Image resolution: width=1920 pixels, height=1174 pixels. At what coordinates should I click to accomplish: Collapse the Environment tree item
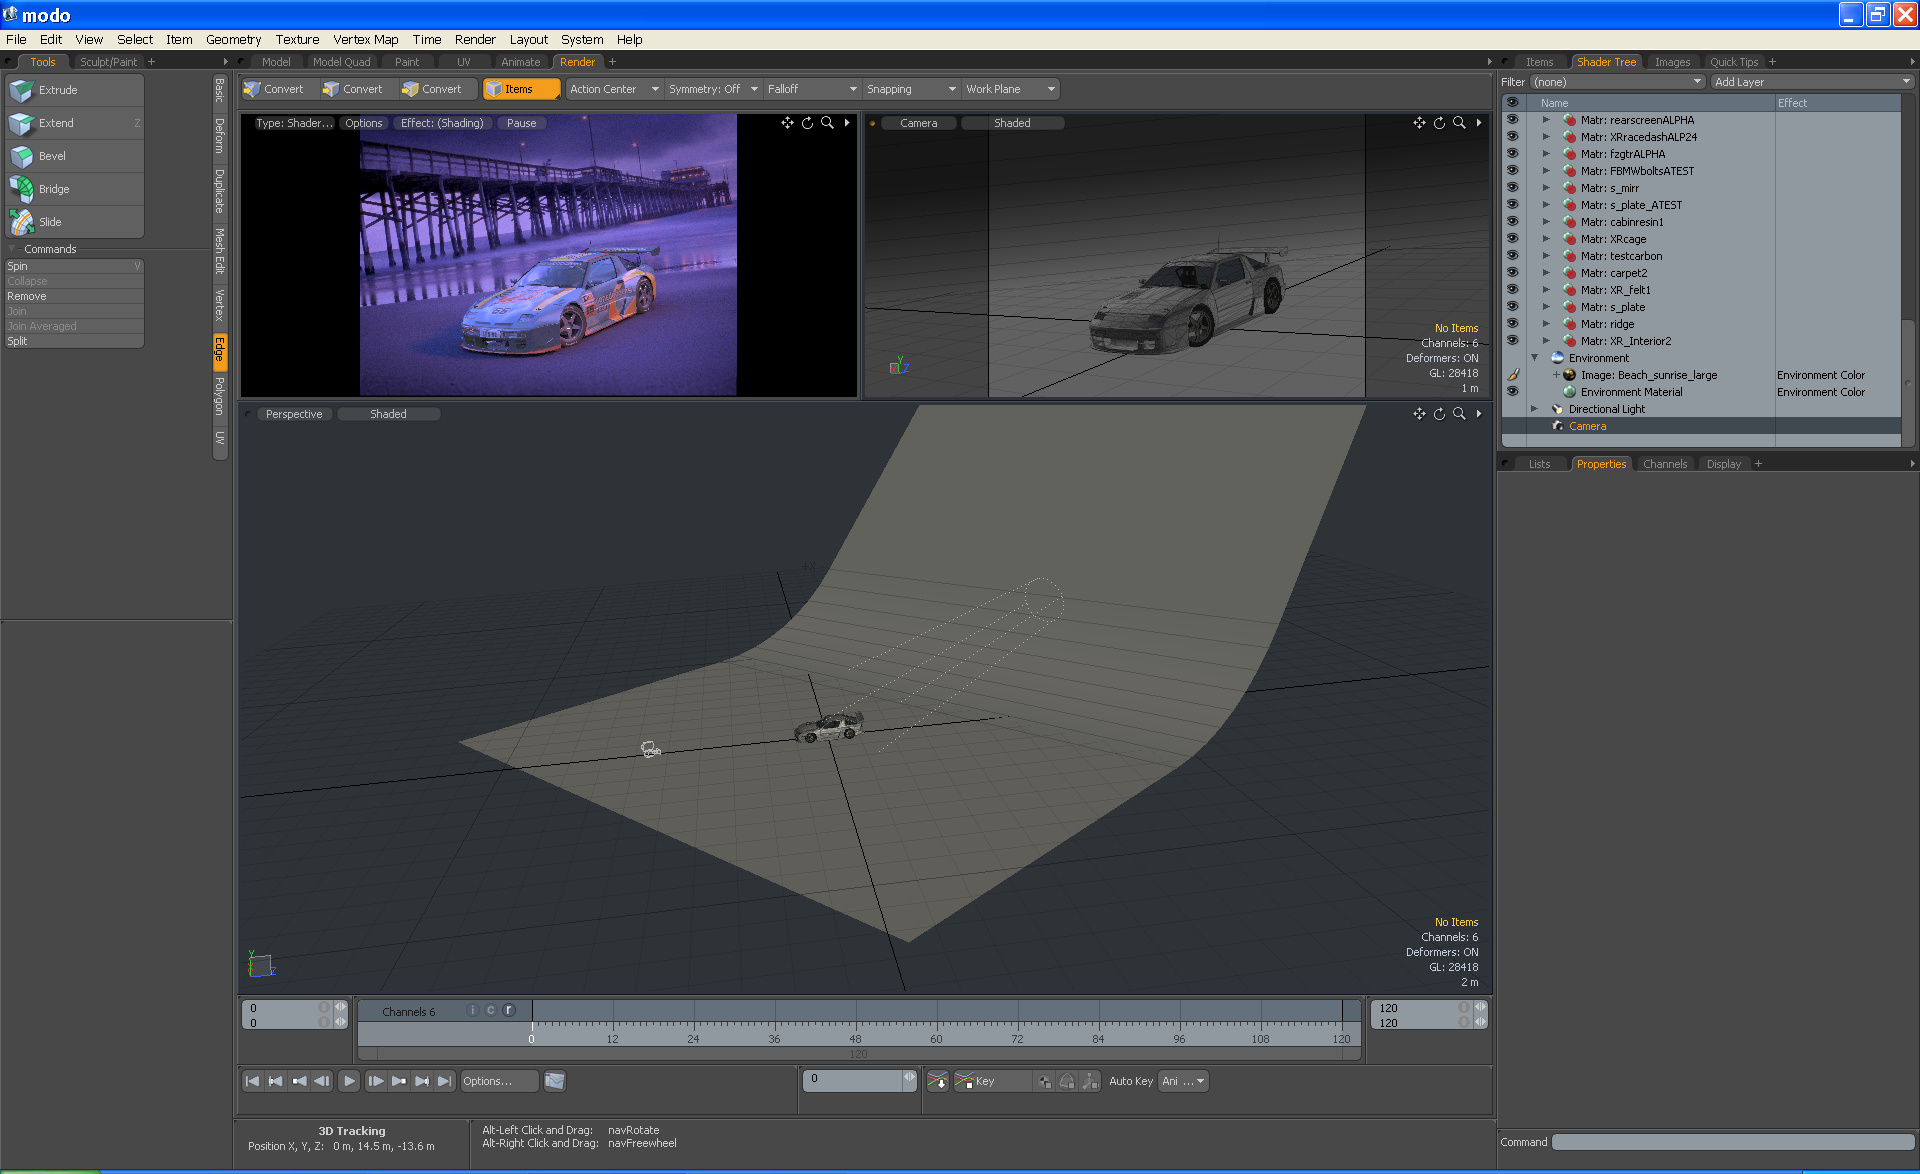[1534, 358]
